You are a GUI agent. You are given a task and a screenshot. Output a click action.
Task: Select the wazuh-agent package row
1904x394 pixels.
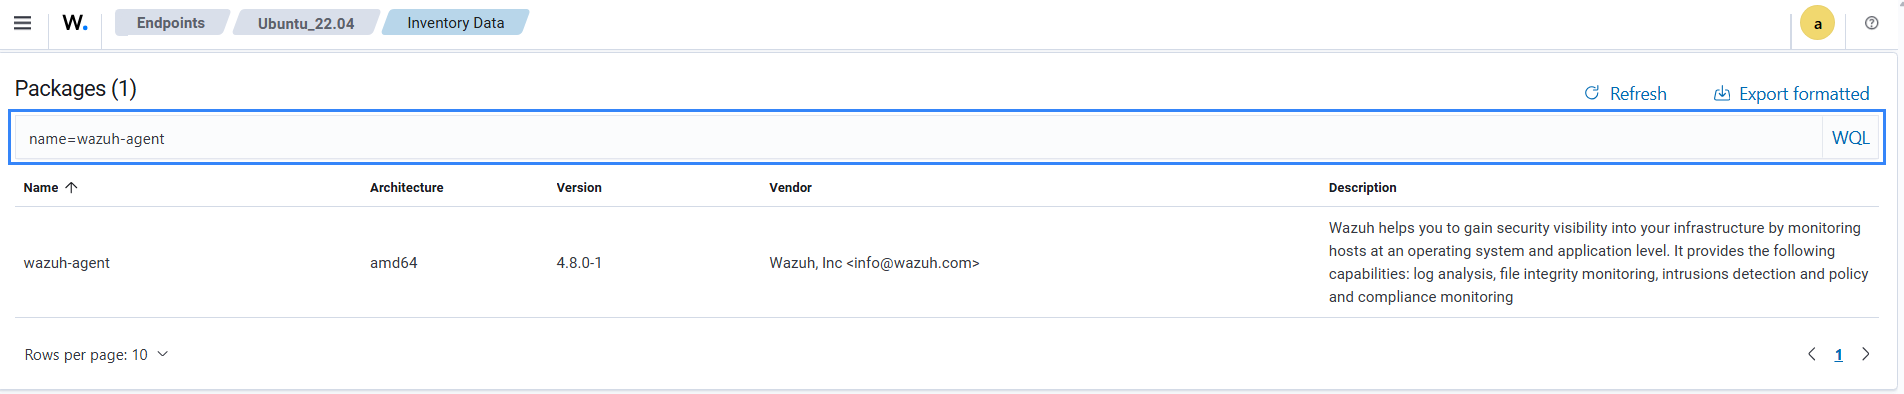pos(947,262)
